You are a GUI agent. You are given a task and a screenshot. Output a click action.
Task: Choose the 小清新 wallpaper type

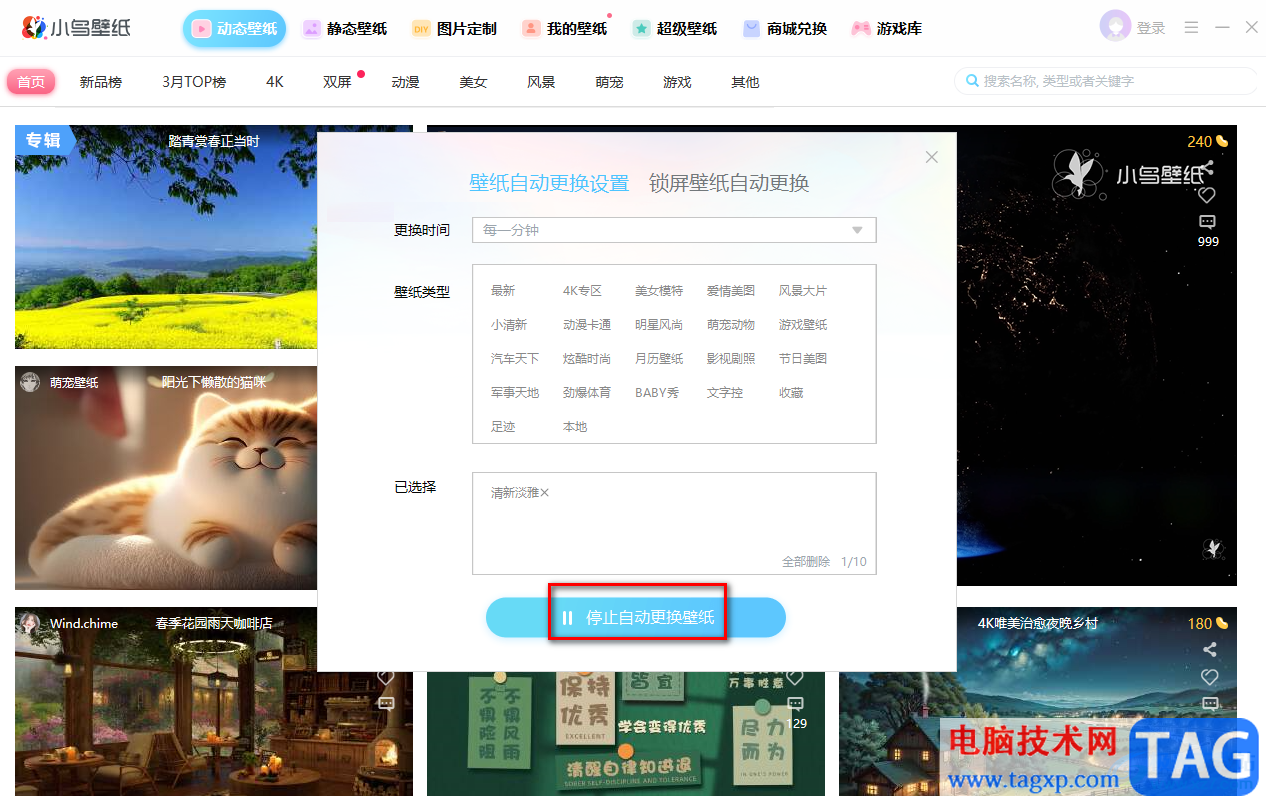[509, 325]
